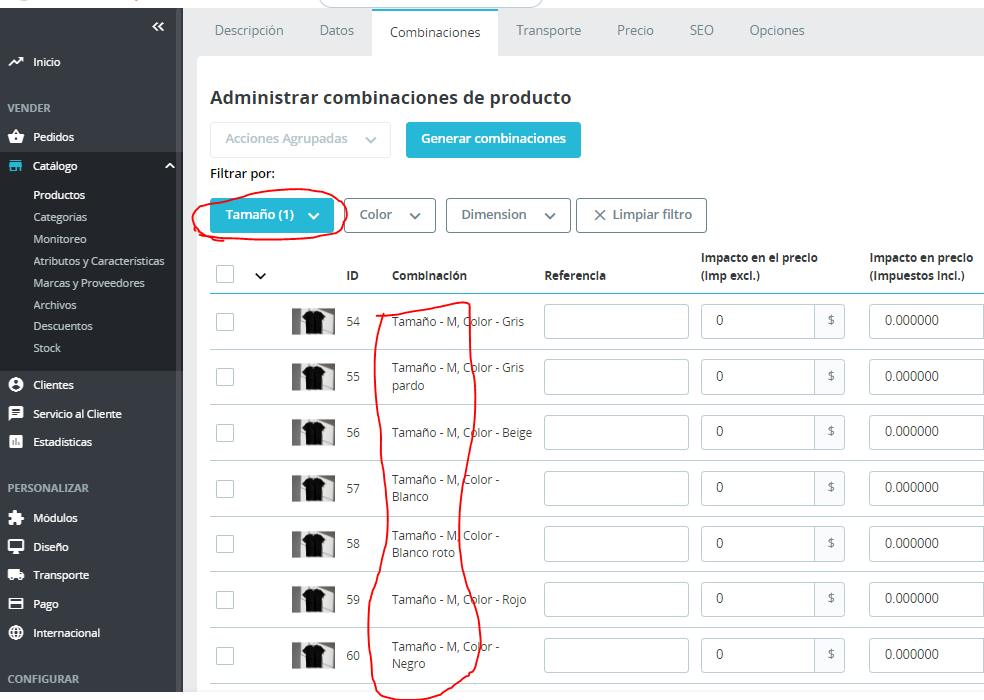Check the box for combination 55

click(225, 377)
